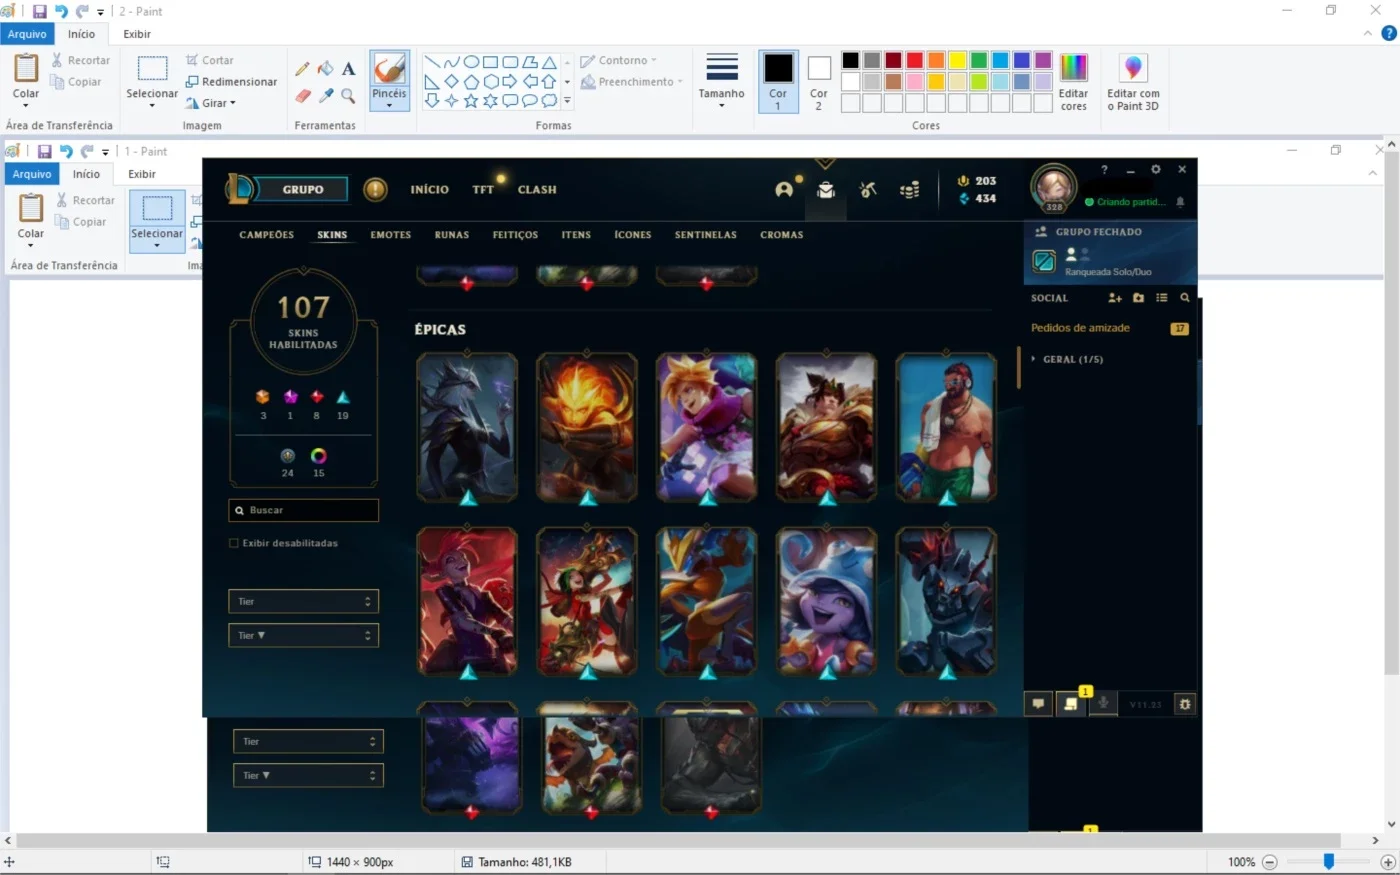Pick the yellow swatch in Cores palette
Screen dimensions: 1400x875
(x=957, y=60)
